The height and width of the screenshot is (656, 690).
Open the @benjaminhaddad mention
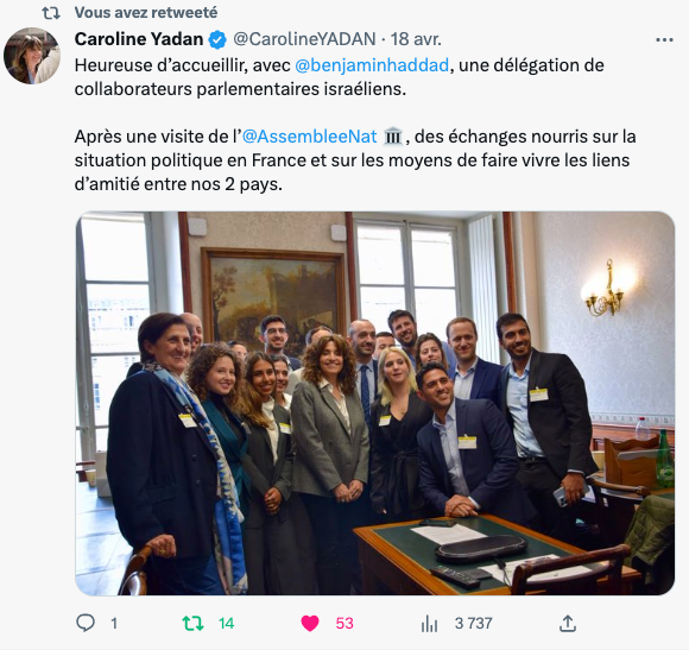pos(372,65)
